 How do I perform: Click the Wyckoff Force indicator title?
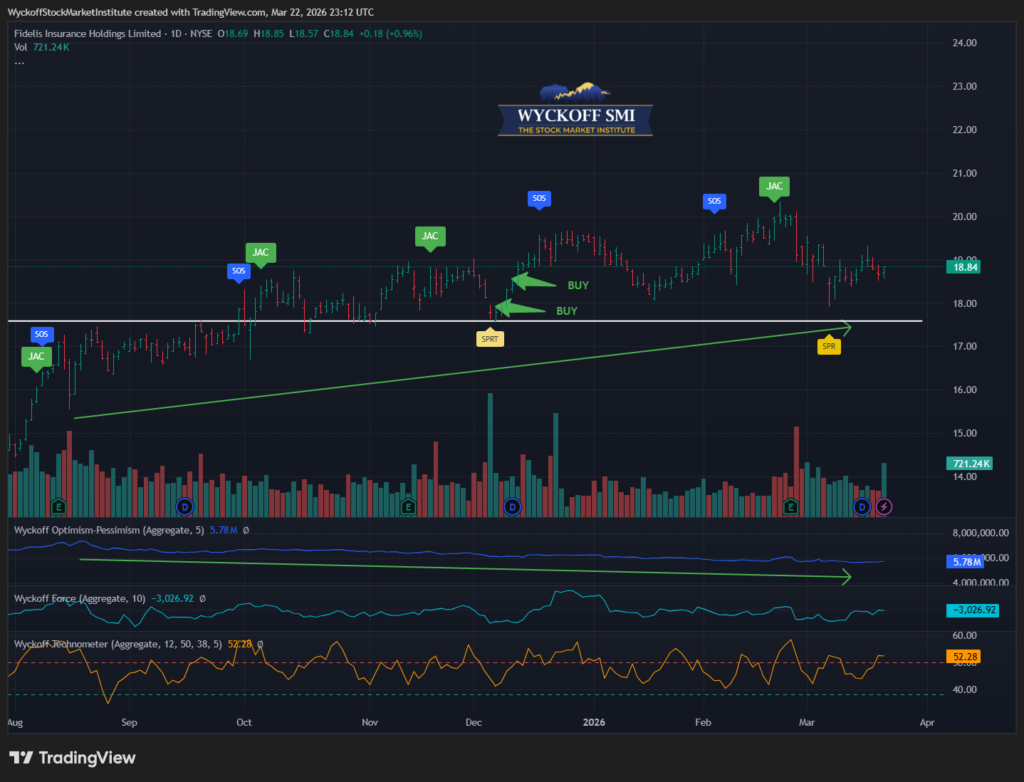[x=80, y=598]
